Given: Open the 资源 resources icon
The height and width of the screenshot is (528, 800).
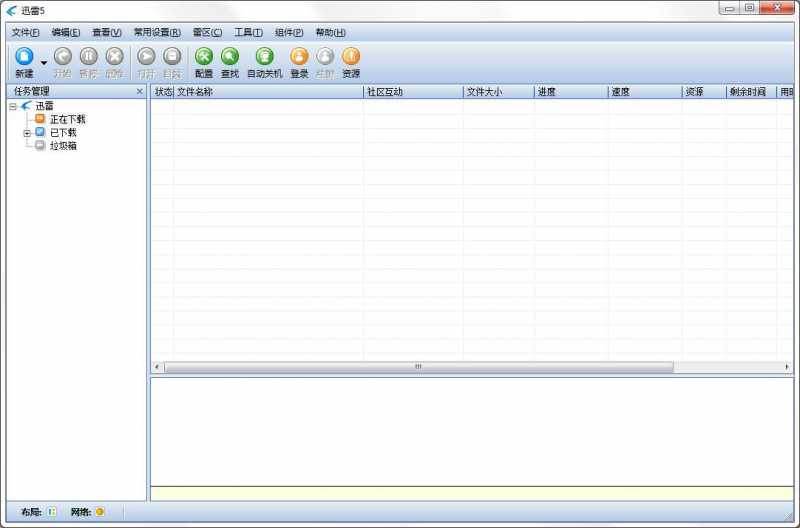Looking at the screenshot, I should pos(351,57).
